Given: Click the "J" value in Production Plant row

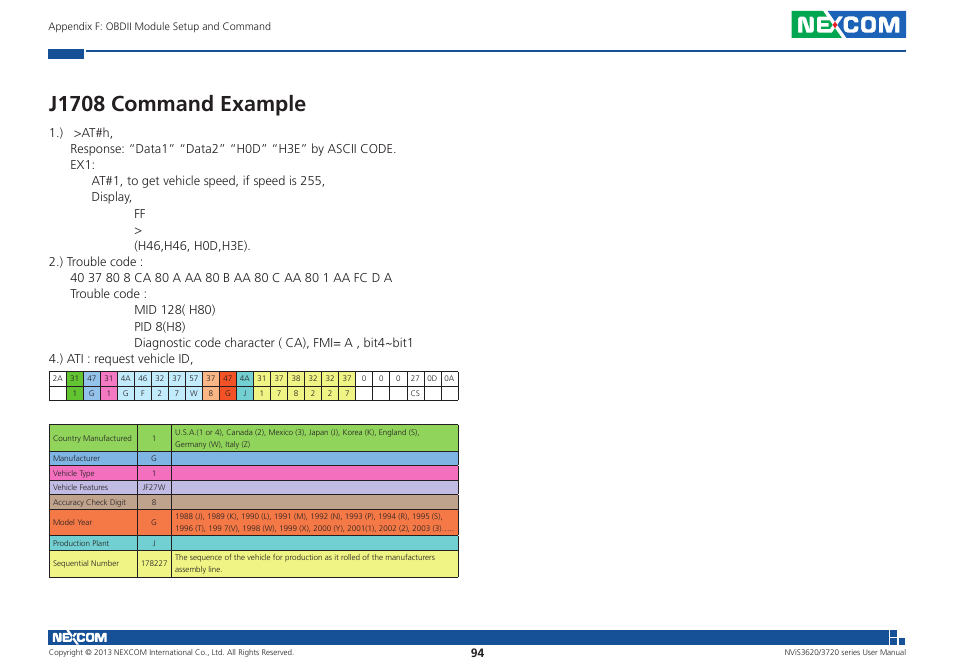Looking at the screenshot, I should 154,543.
